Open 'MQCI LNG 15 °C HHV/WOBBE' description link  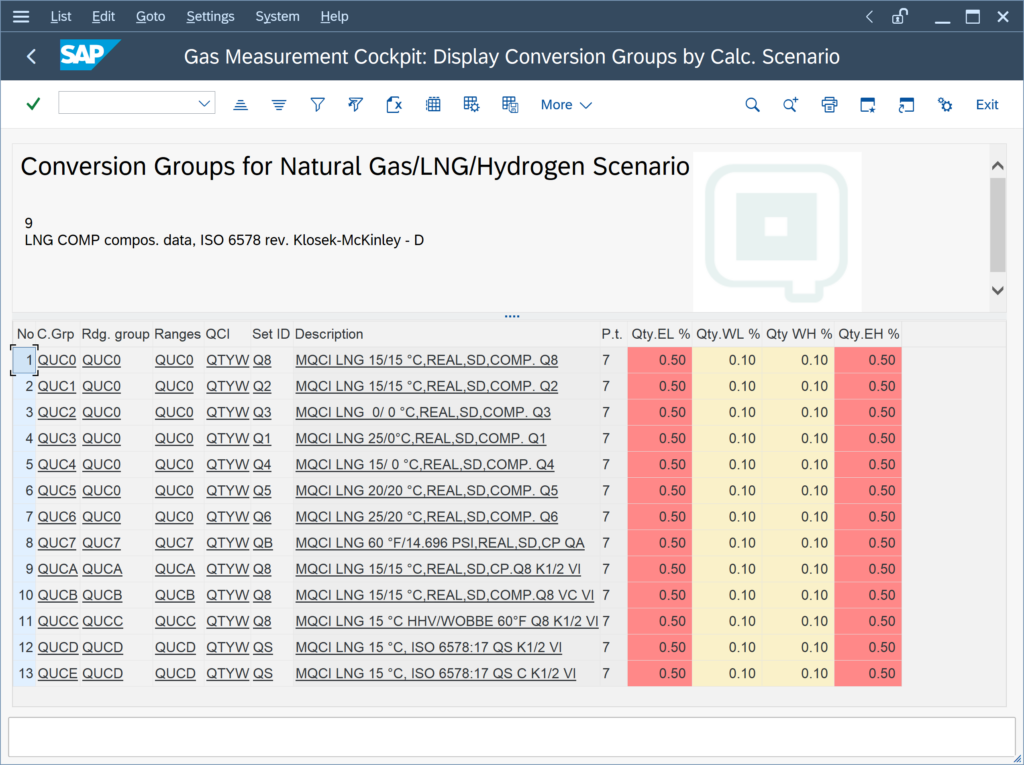tap(447, 621)
